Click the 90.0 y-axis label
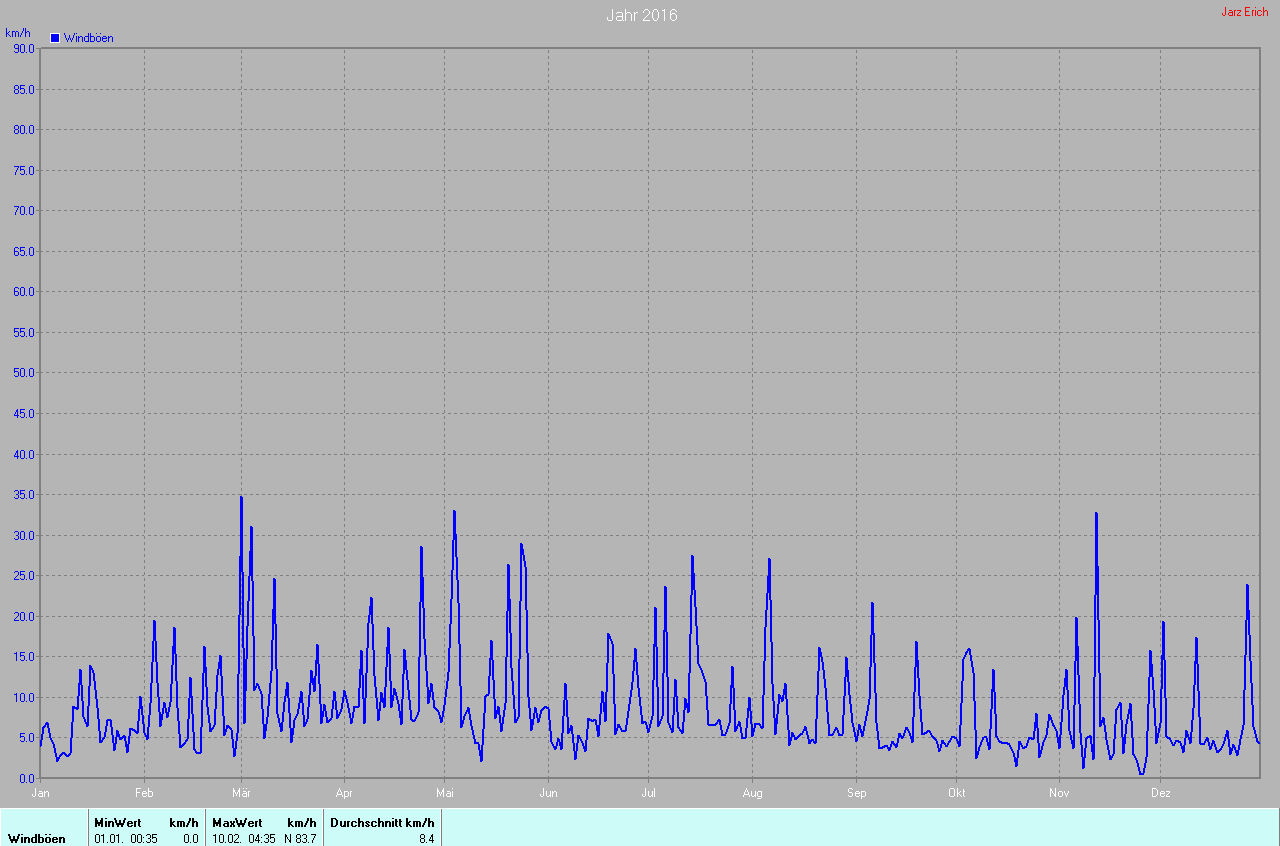The image size is (1280, 846). (24, 48)
